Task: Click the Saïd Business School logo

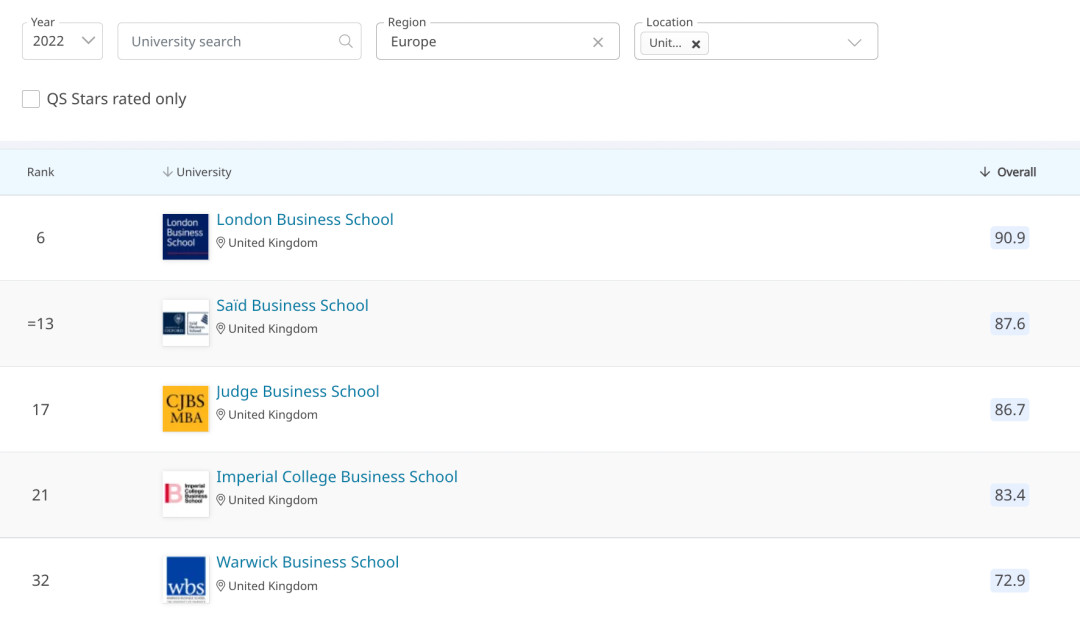Action: [x=185, y=323]
